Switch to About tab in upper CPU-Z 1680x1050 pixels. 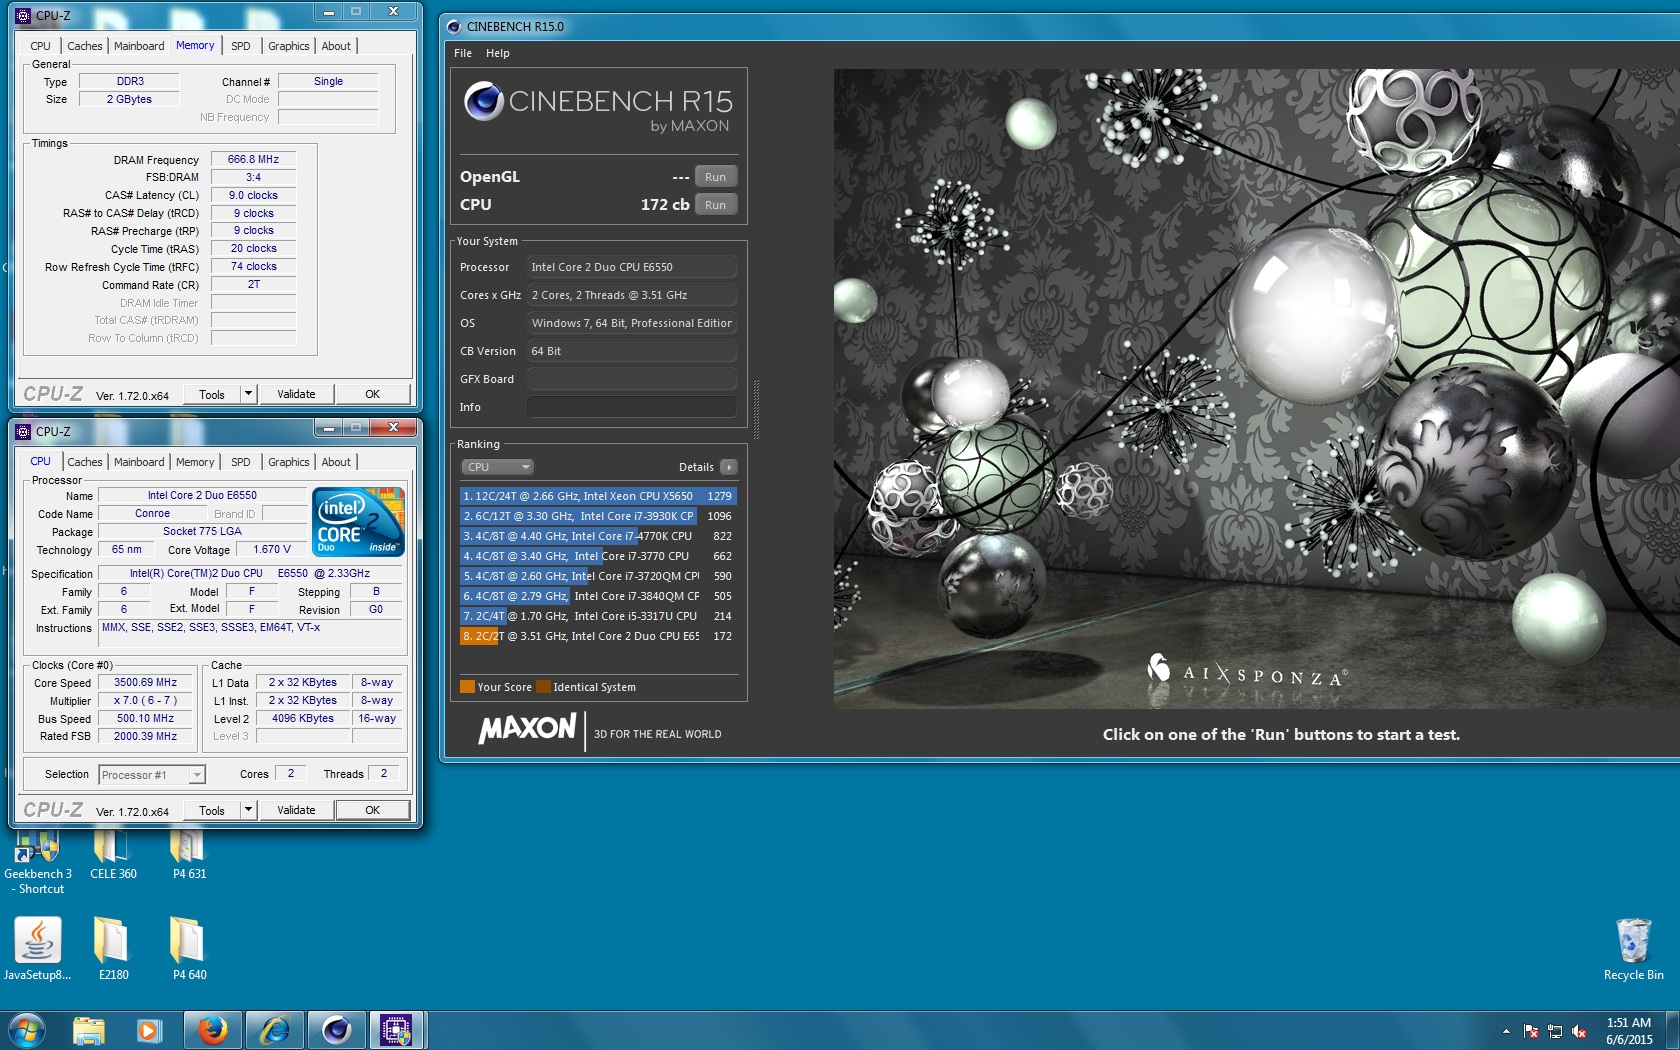click(x=336, y=46)
